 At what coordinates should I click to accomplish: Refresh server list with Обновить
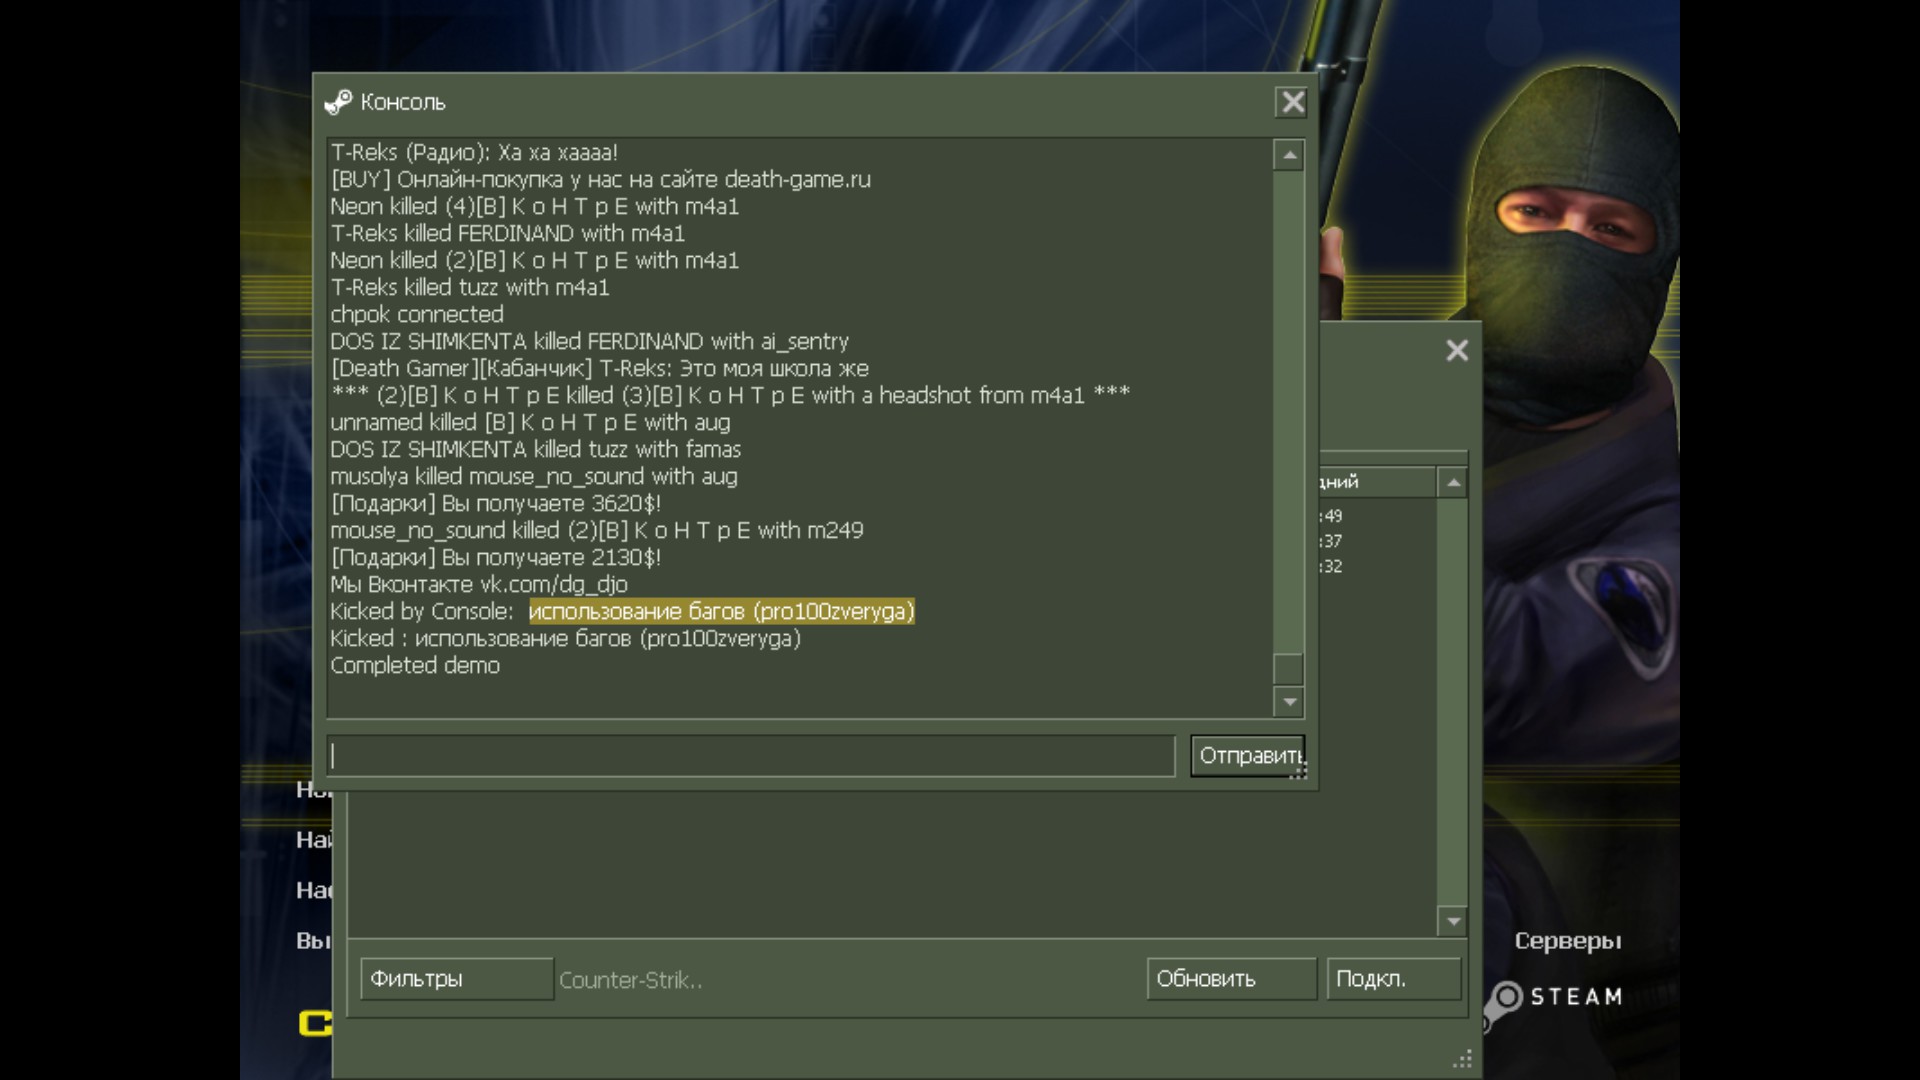click(1230, 979)
